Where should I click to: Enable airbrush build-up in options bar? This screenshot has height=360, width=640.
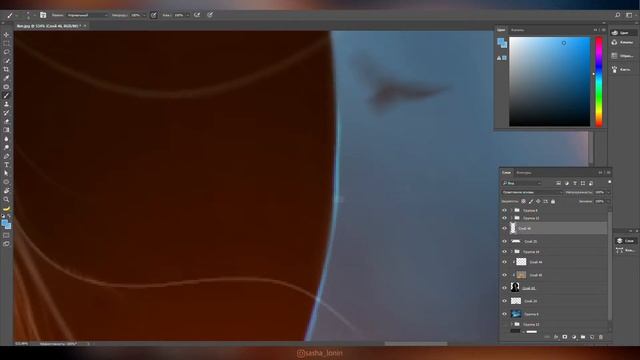point(197,15)
